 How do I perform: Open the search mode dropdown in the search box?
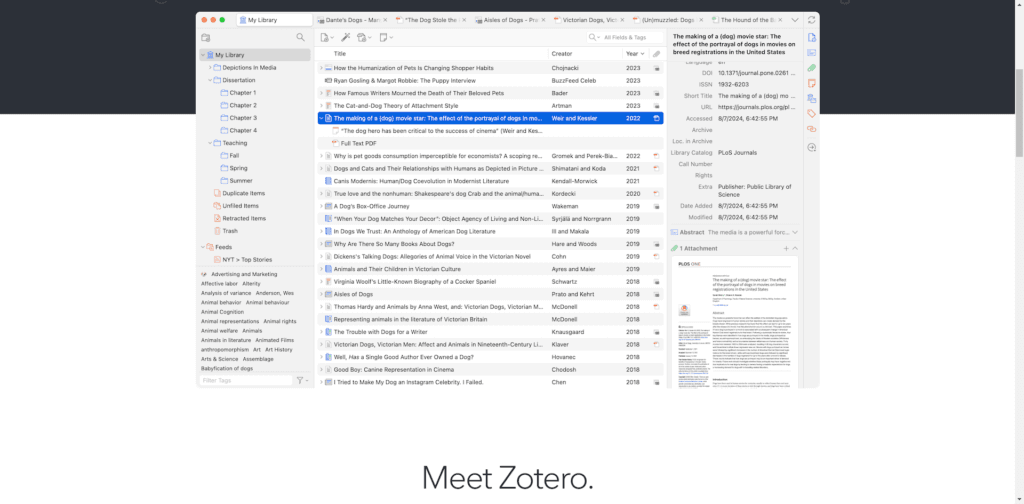pos(594,38)
